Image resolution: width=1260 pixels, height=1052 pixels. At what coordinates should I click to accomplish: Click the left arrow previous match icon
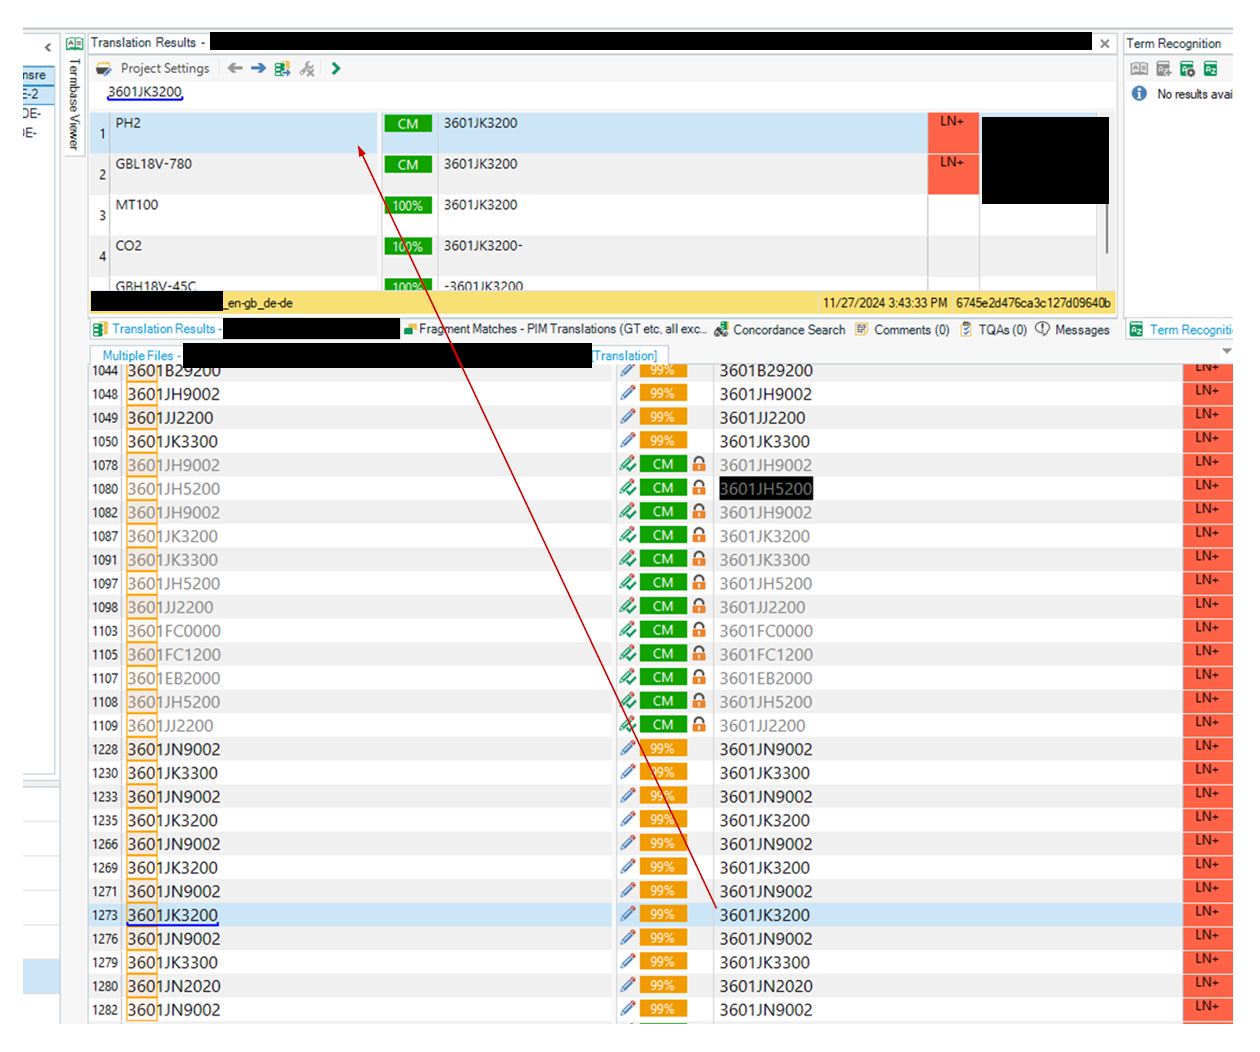[235, 69]
